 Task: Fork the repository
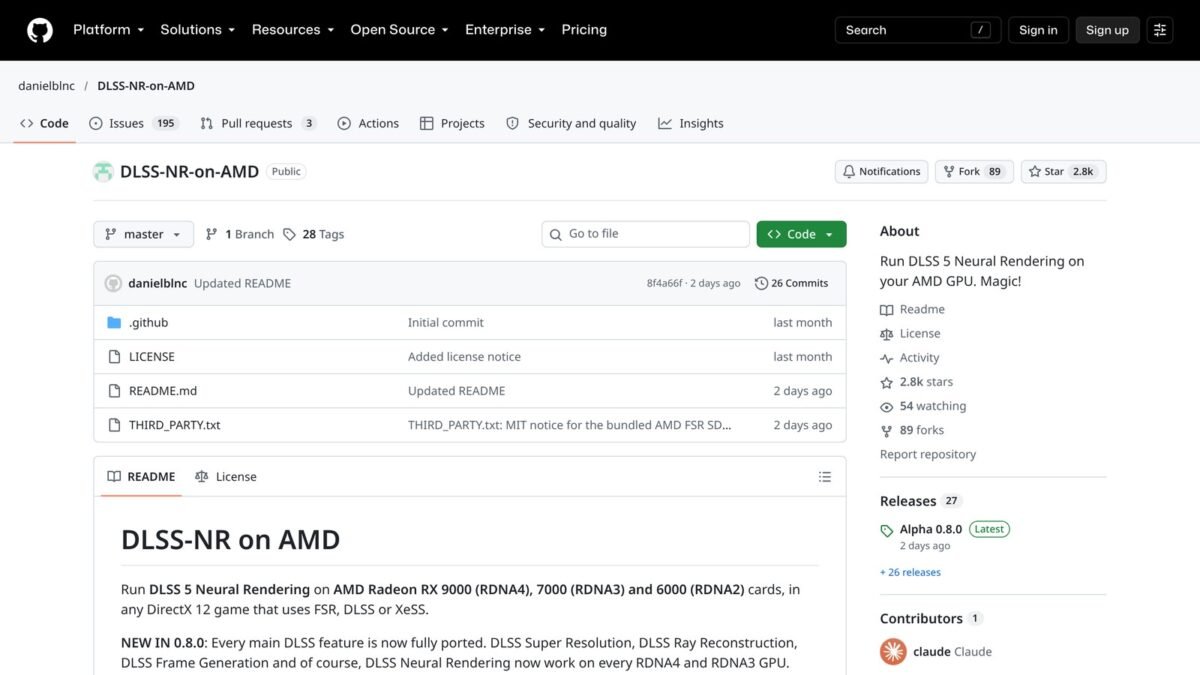pyautogui.click(x=974, y=172)
